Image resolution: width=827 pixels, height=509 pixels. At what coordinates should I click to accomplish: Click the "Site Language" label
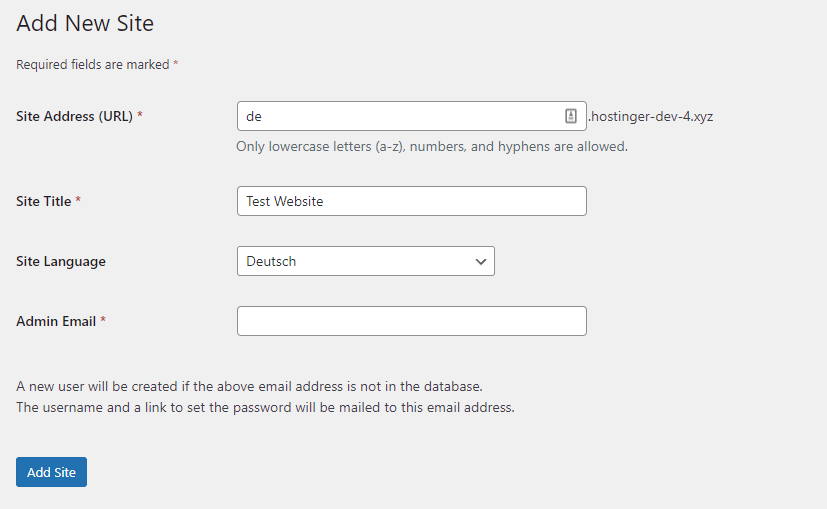61,262
